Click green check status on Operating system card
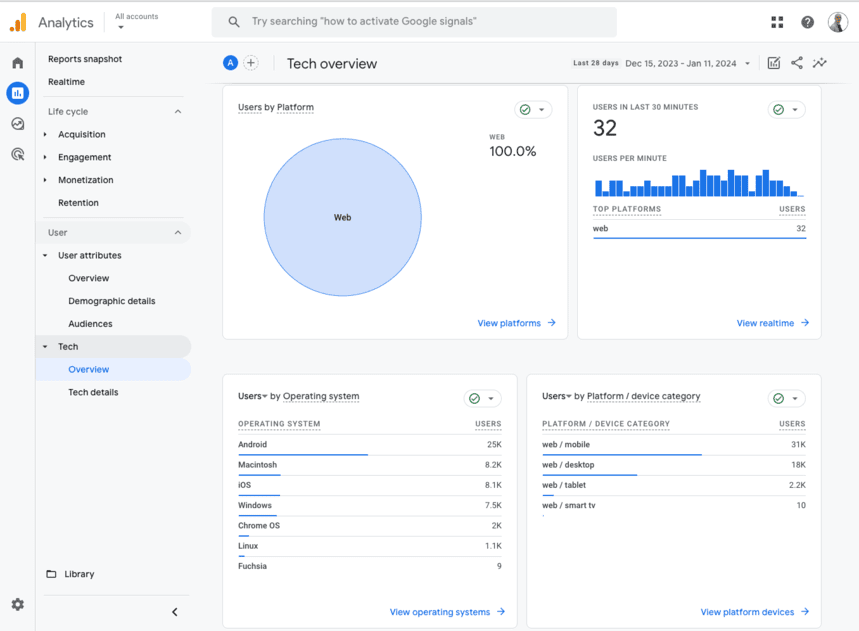The image size is (859, 631). (x=474, y=398)
